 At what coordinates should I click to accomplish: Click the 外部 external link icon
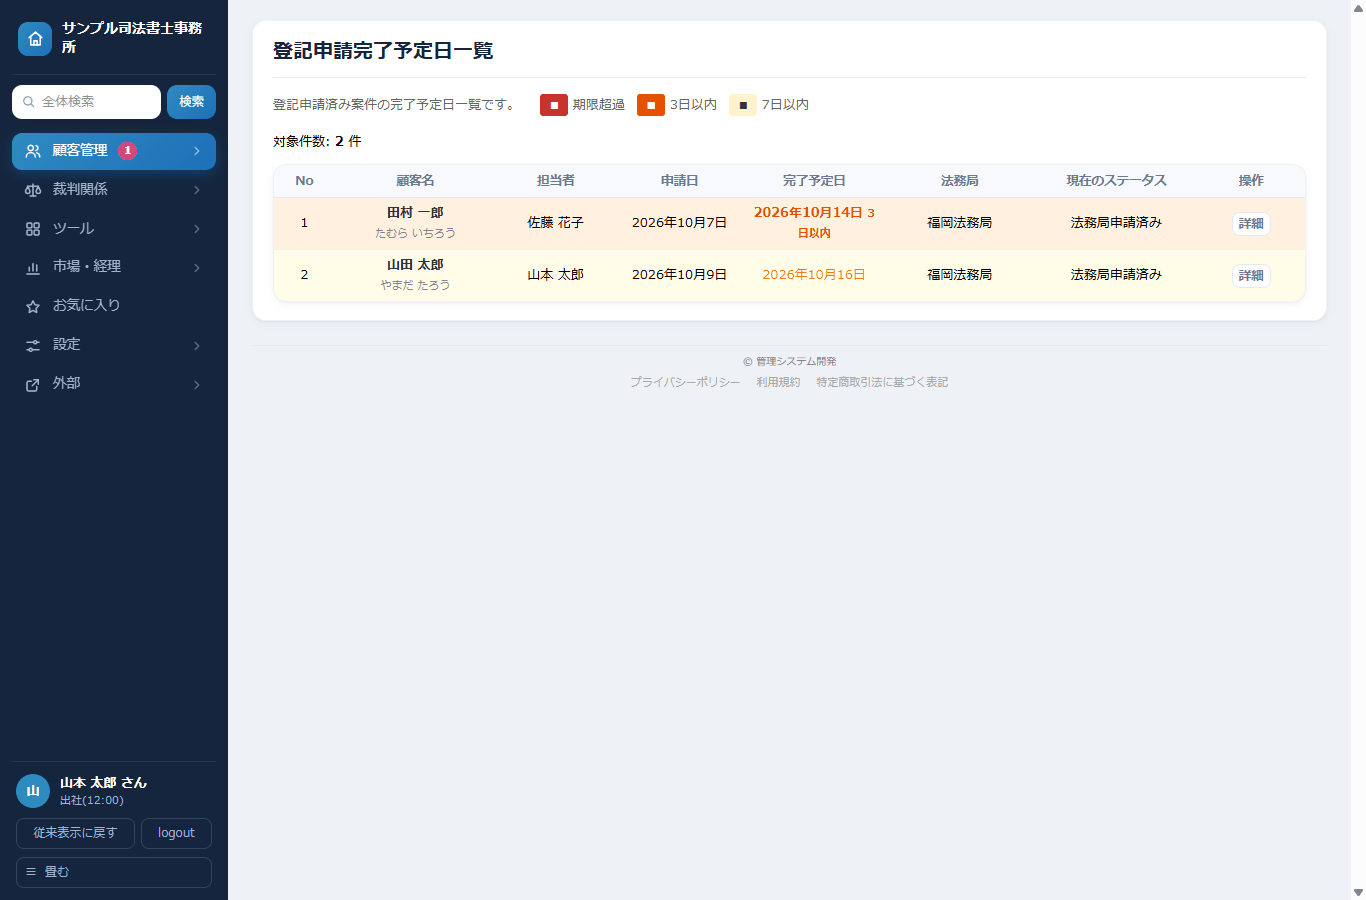[x=33, y=384]
